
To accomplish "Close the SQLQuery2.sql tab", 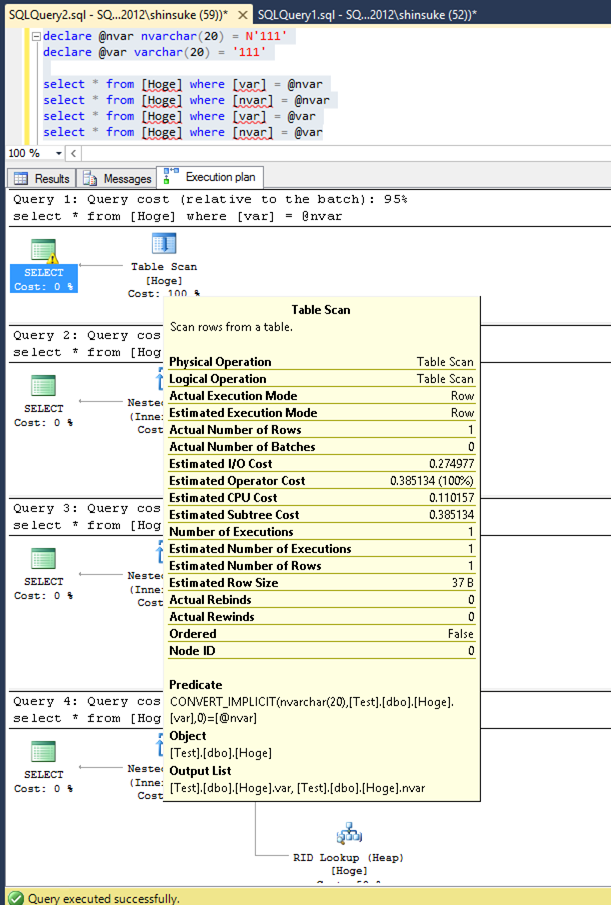I will 243,15.
